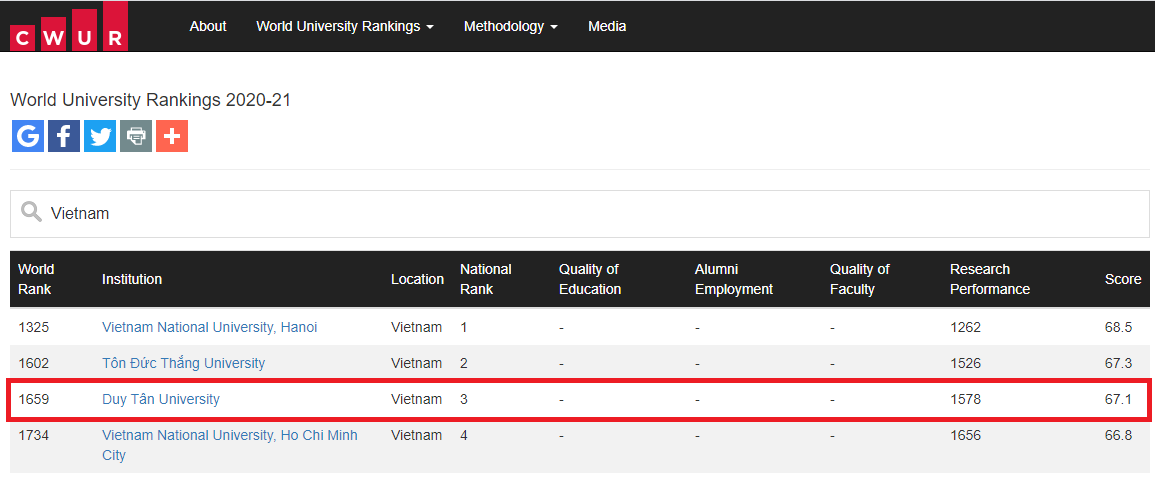Open more sharing options plus icon
Screen dimensions: 1155x478
pyautogui.click(x=172, y=136)
